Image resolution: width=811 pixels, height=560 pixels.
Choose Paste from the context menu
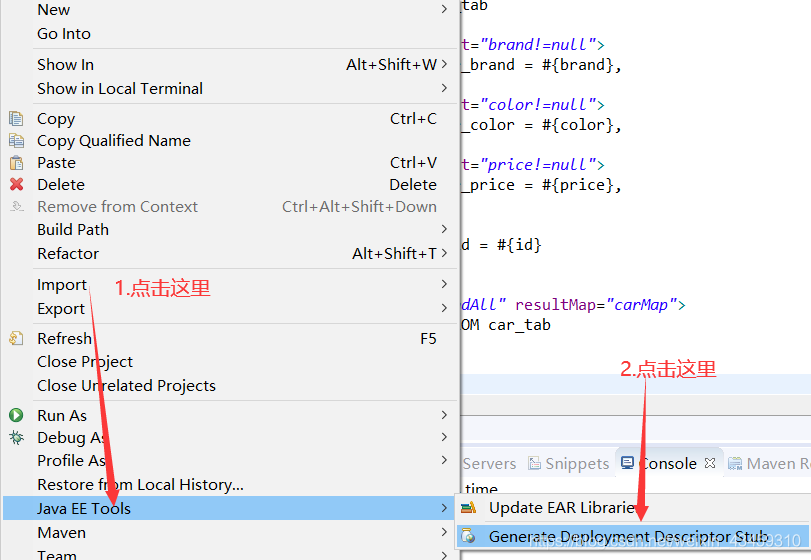pos(230,163)
